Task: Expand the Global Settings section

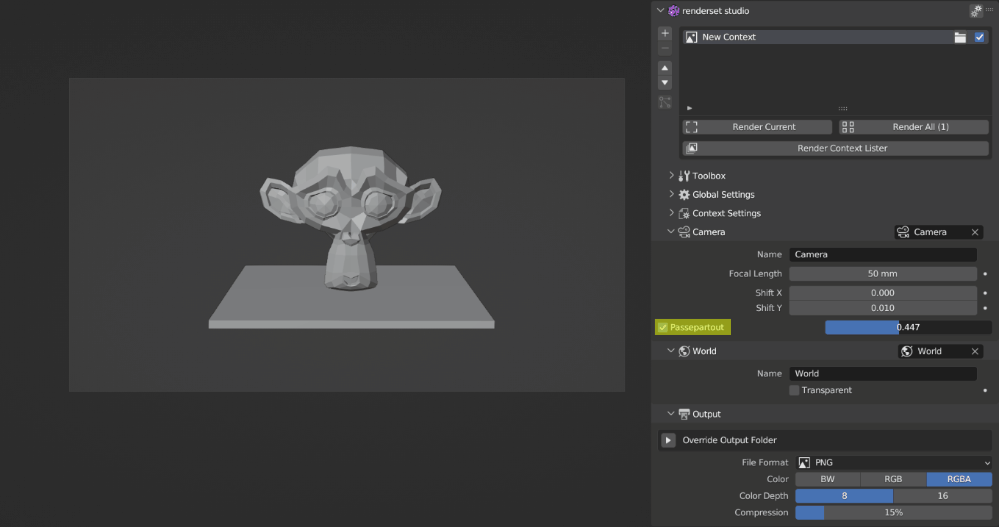Action: (672, 195)
